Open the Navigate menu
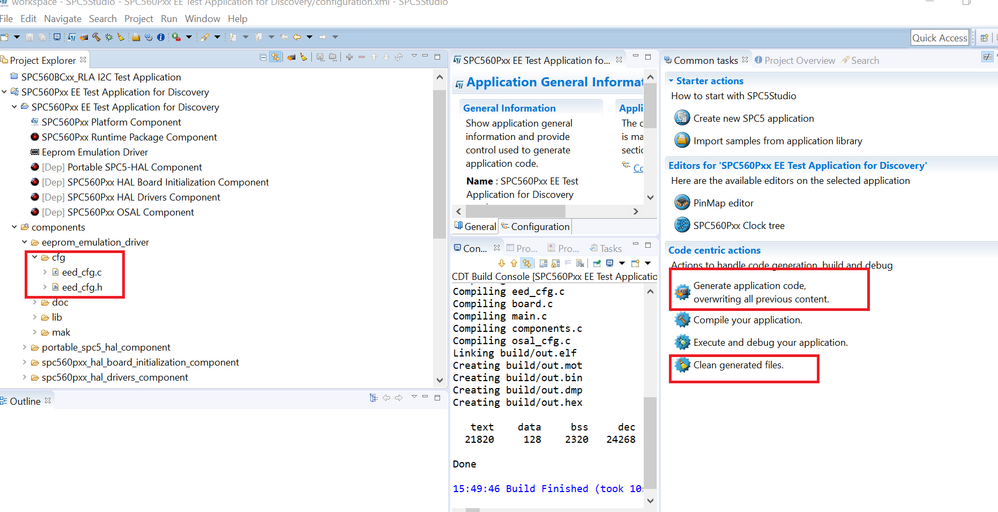This screenshot has height=512, width=998. [x=62, y=18]
